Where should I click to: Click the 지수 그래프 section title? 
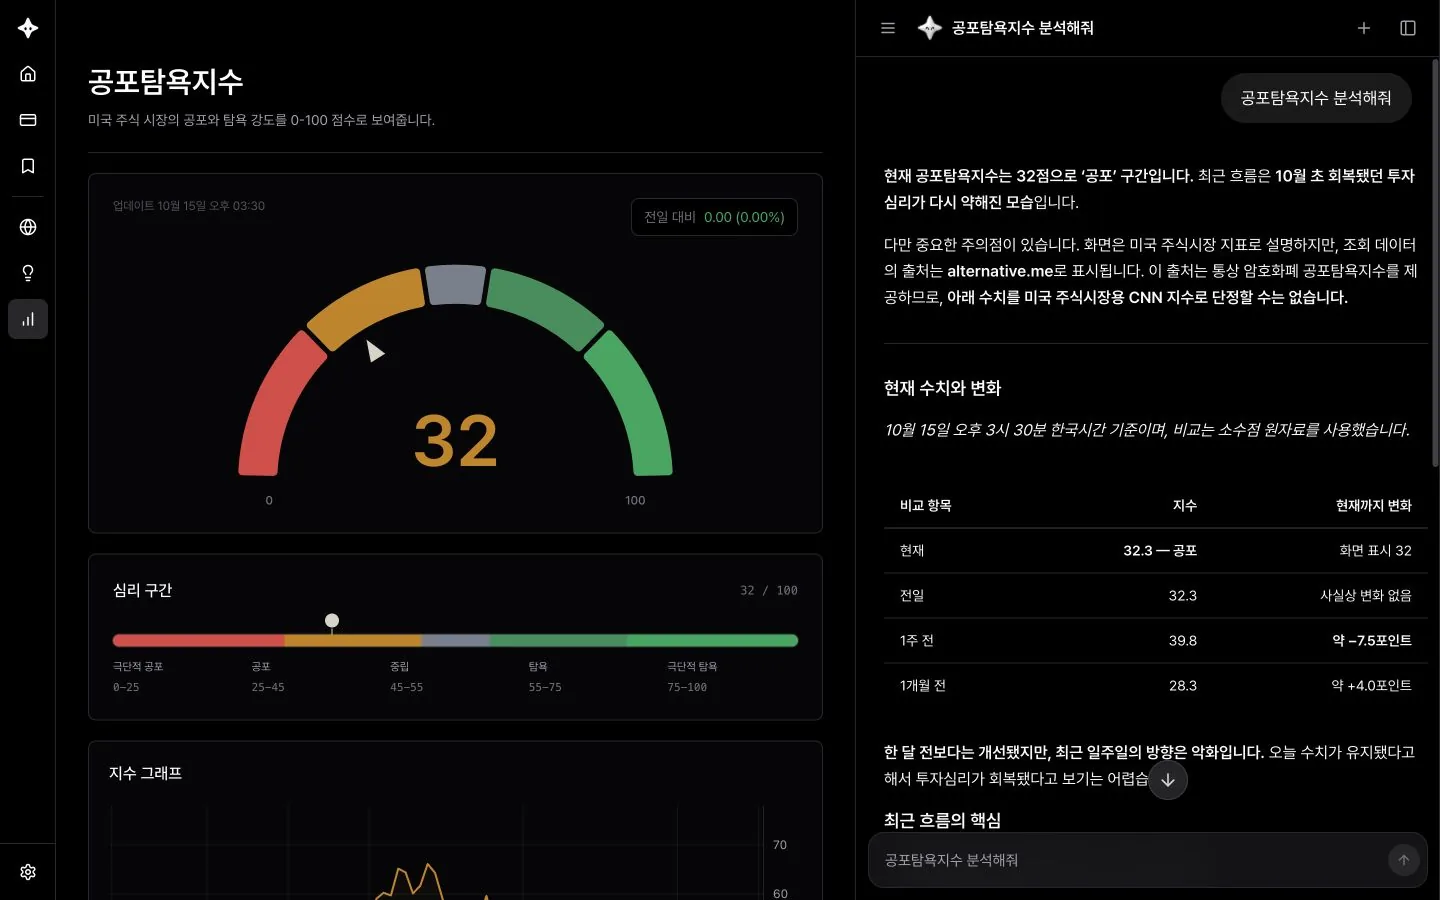146,773
